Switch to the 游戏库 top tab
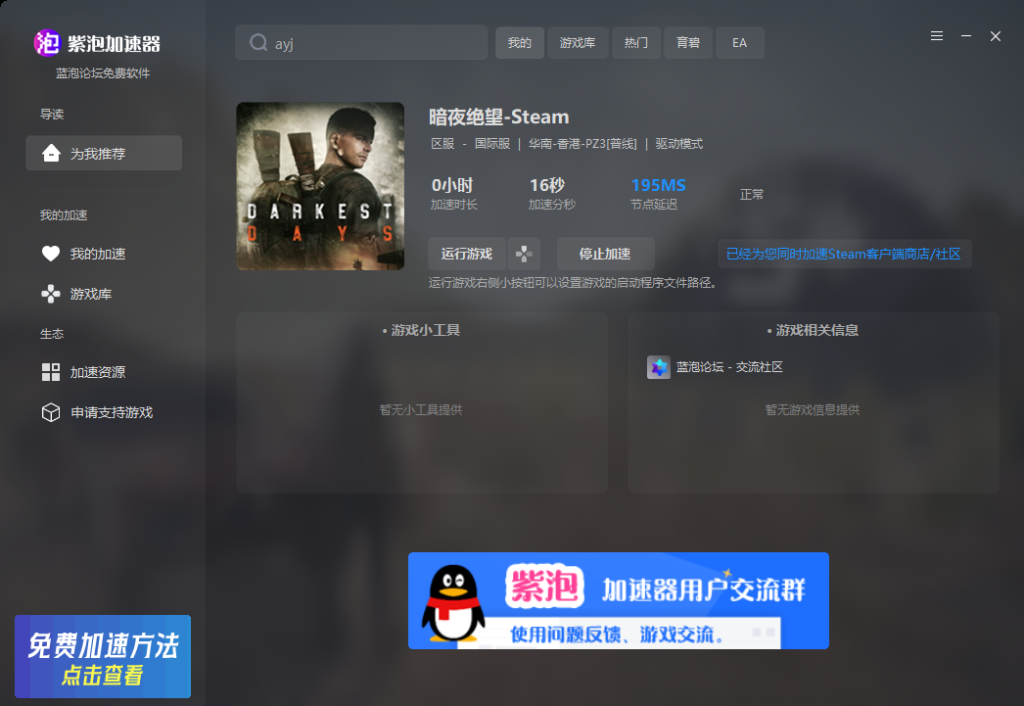 [x=577, y=42]
